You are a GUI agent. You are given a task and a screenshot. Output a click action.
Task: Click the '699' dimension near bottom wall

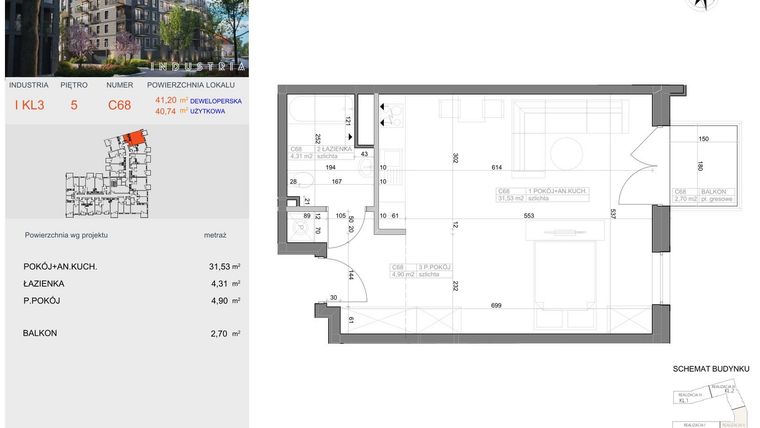point(496,305)
